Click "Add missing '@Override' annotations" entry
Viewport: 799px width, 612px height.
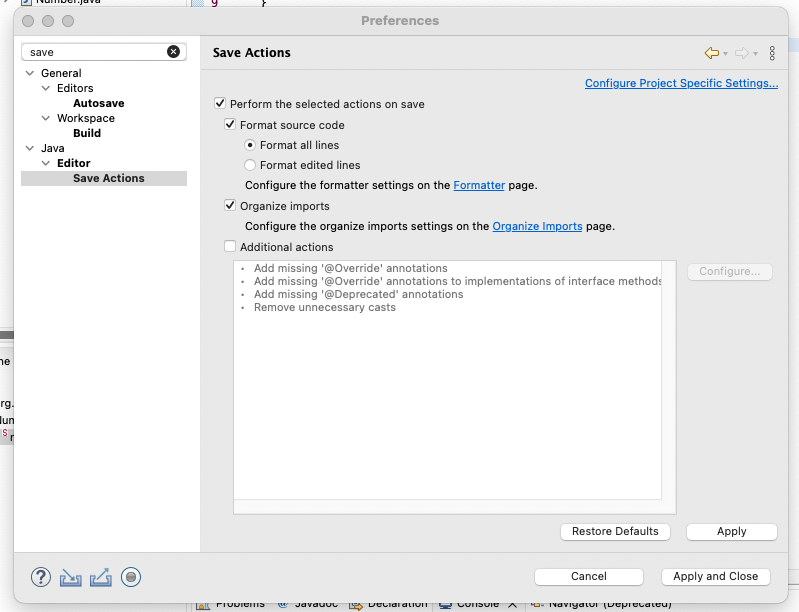[351, 268]
